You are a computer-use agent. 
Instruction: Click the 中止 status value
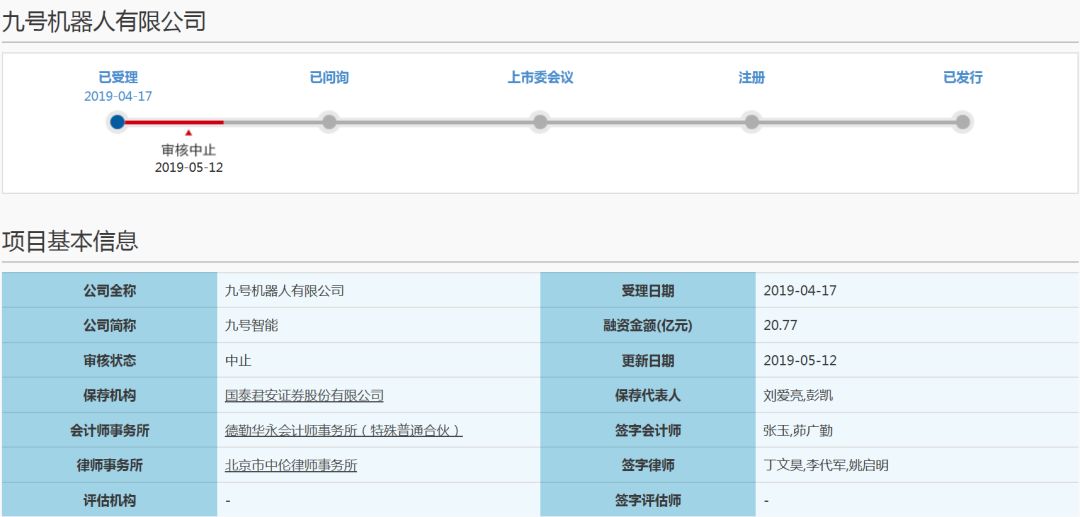238,361
